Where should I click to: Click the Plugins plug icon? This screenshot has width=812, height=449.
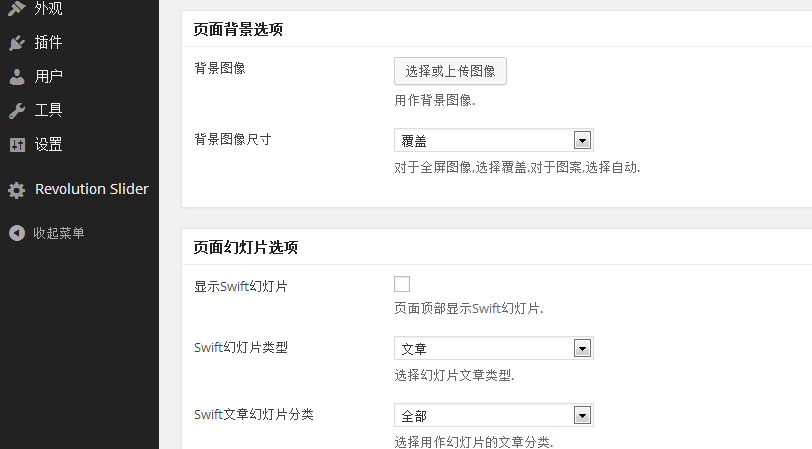(x=17, y=42)
